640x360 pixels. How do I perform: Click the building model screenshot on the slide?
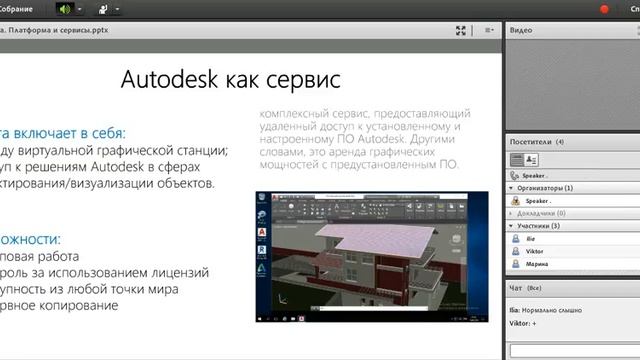[x=372, y=257]
